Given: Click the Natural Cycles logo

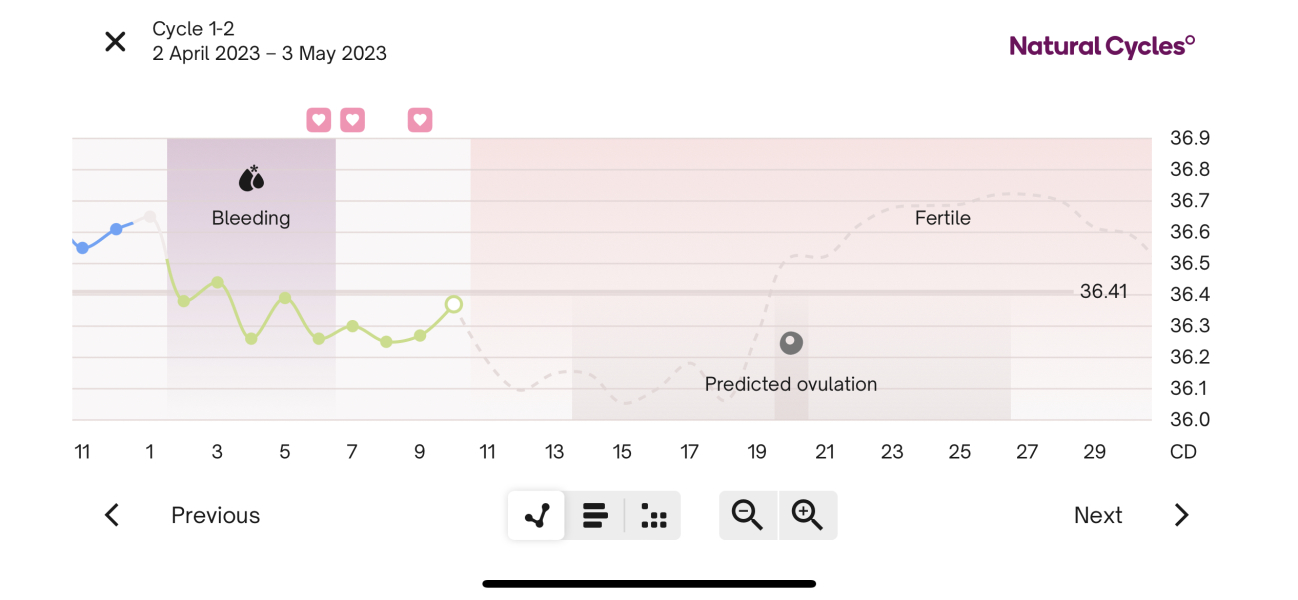Looking at the screenshot, I should 1100,44.
